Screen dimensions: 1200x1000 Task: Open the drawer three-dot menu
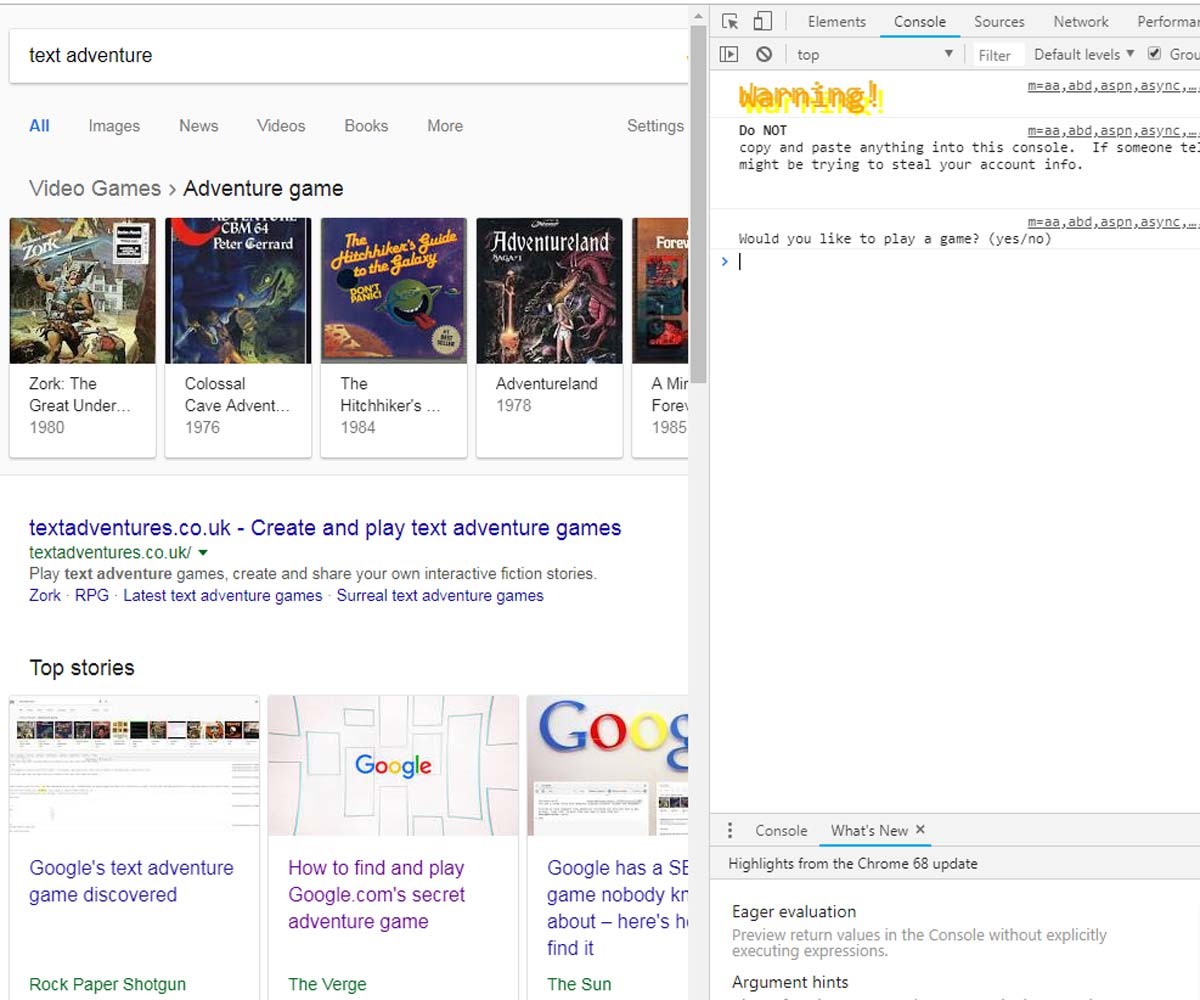730,830
